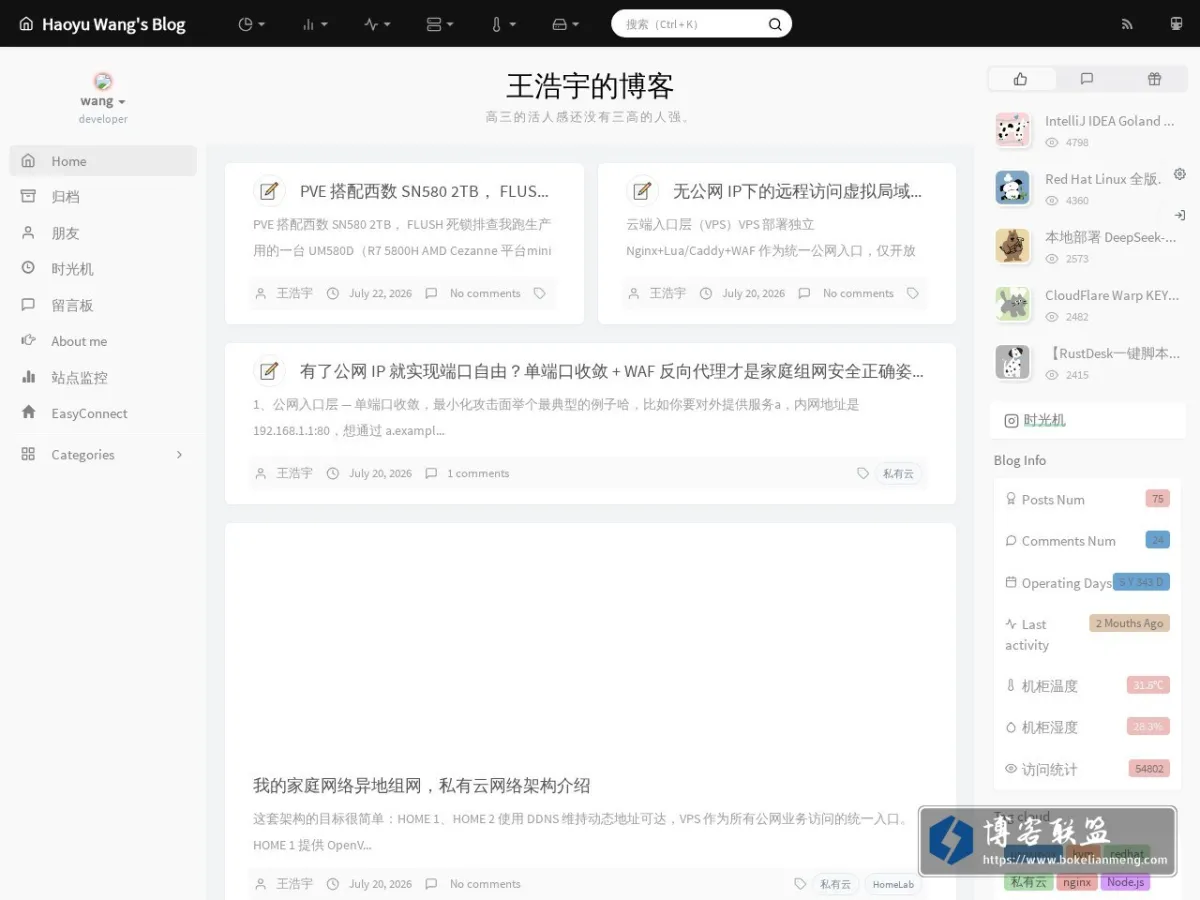Open 留言板 message board in sidebar
The height and width of the screenshot is (900, 1200).
coord(103,305)
